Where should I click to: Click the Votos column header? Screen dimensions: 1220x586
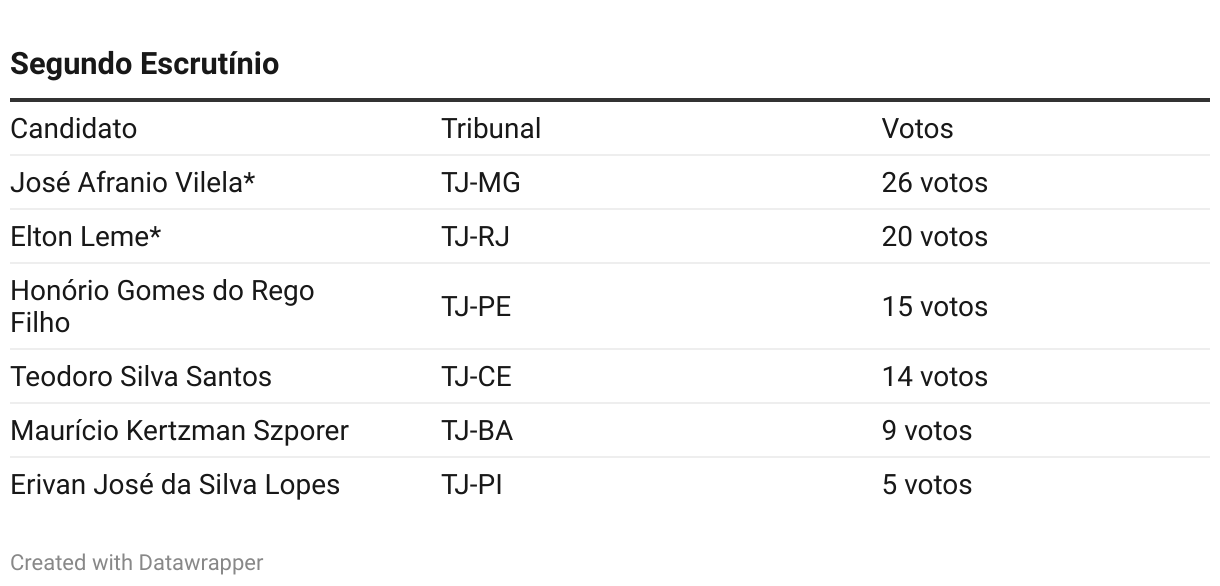point(917,129)
